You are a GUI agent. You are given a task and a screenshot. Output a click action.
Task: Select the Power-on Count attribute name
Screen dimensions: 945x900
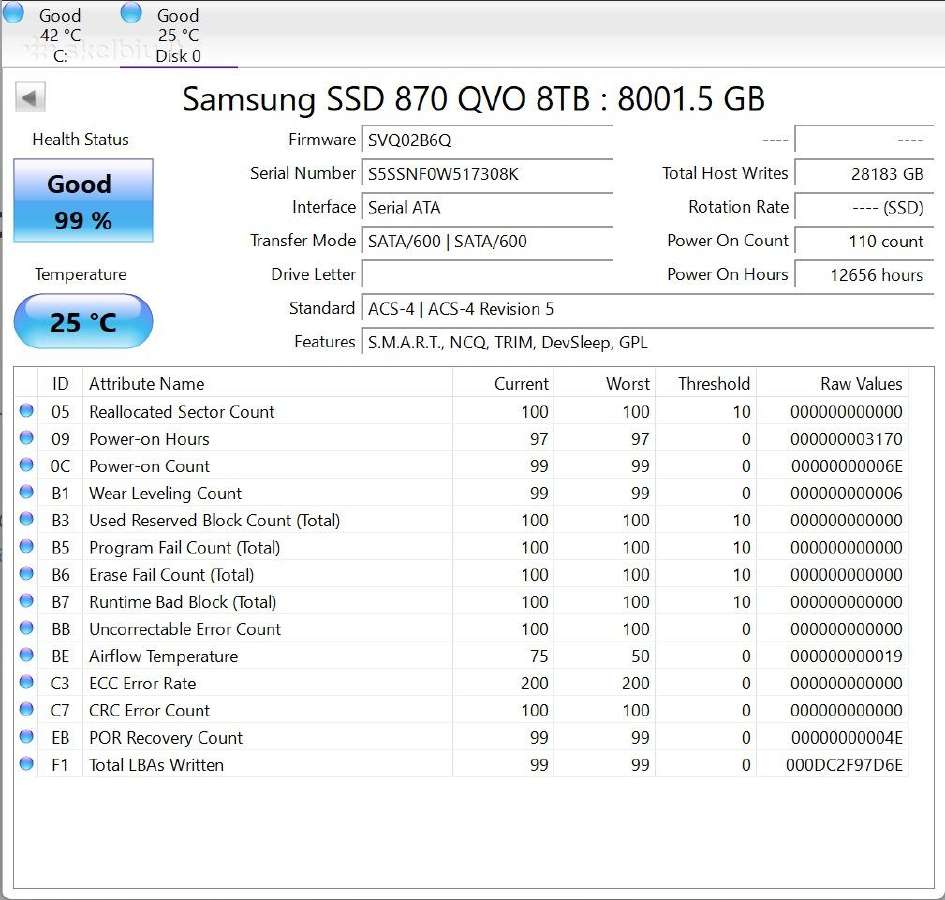click(149, 466)
